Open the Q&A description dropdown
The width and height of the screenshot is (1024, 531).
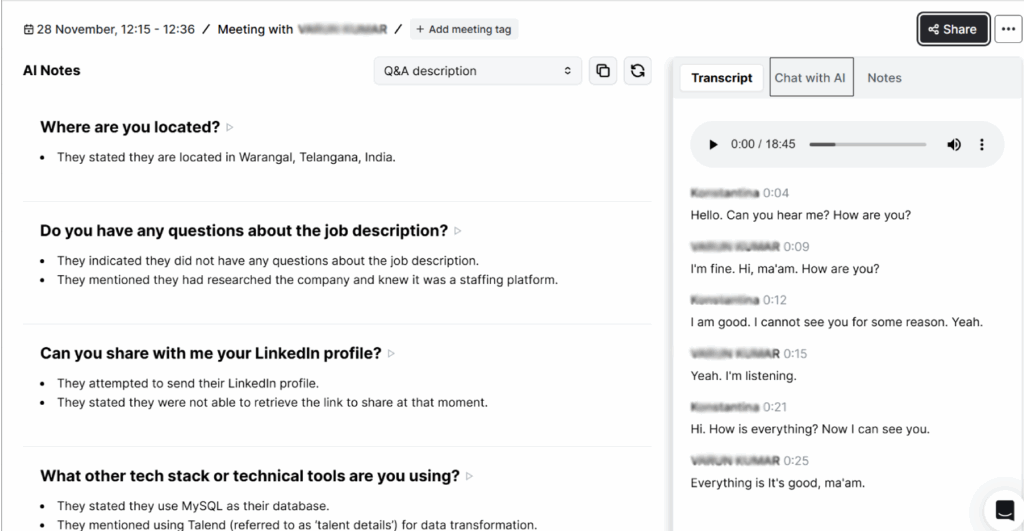click(x=477, y=71)
